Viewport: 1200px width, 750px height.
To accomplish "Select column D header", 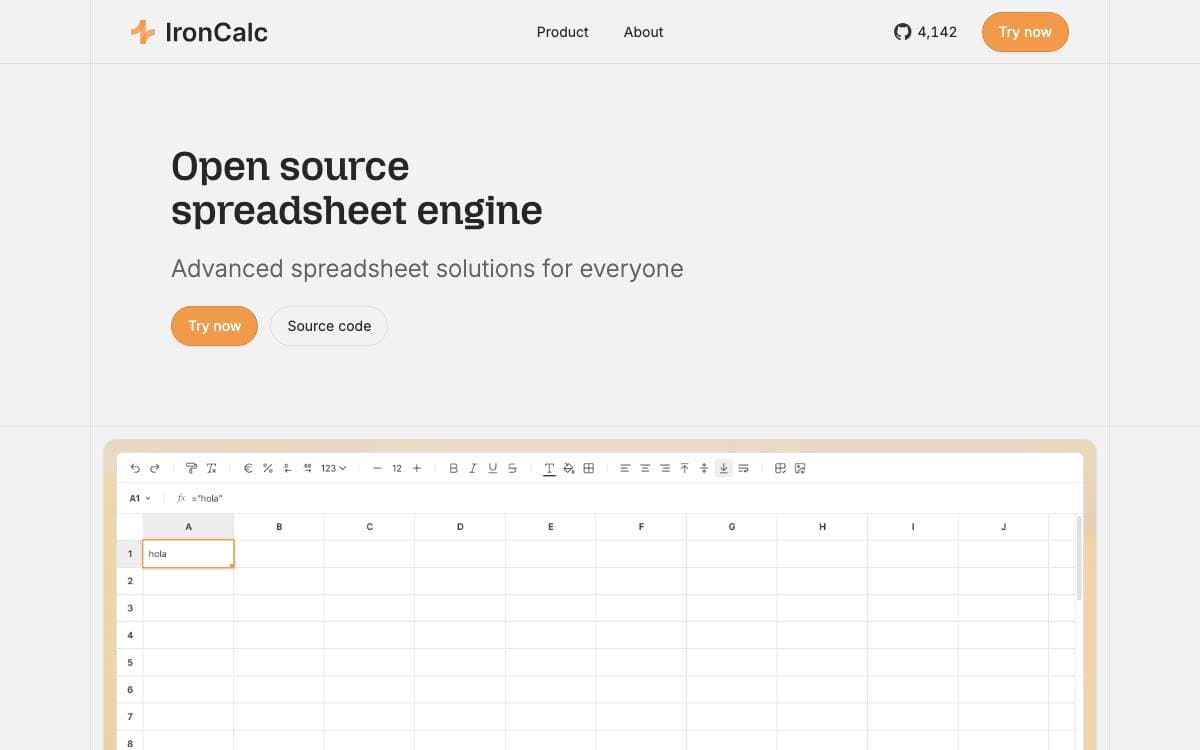I will [460, 527].
